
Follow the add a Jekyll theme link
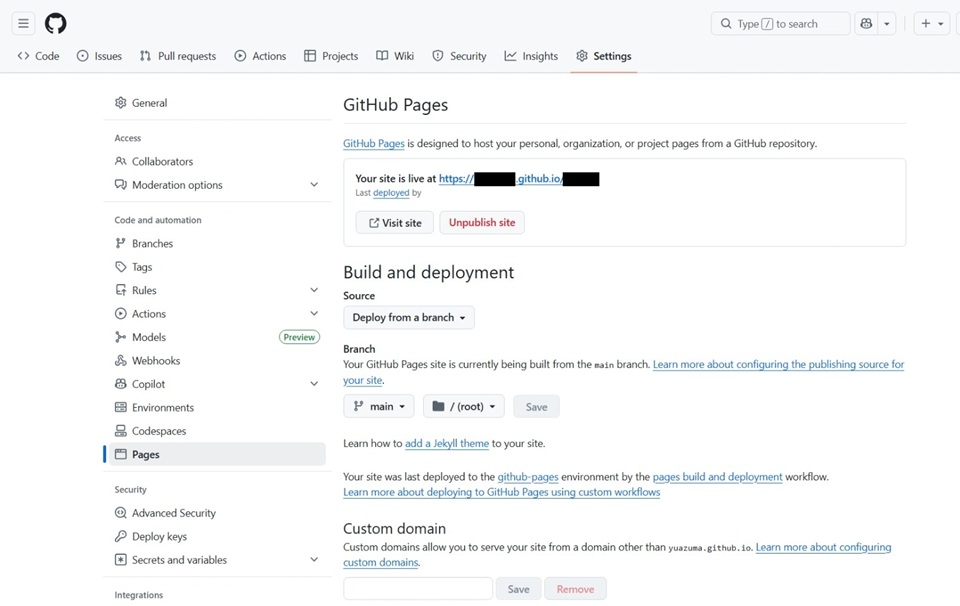(x=446, y=443)
